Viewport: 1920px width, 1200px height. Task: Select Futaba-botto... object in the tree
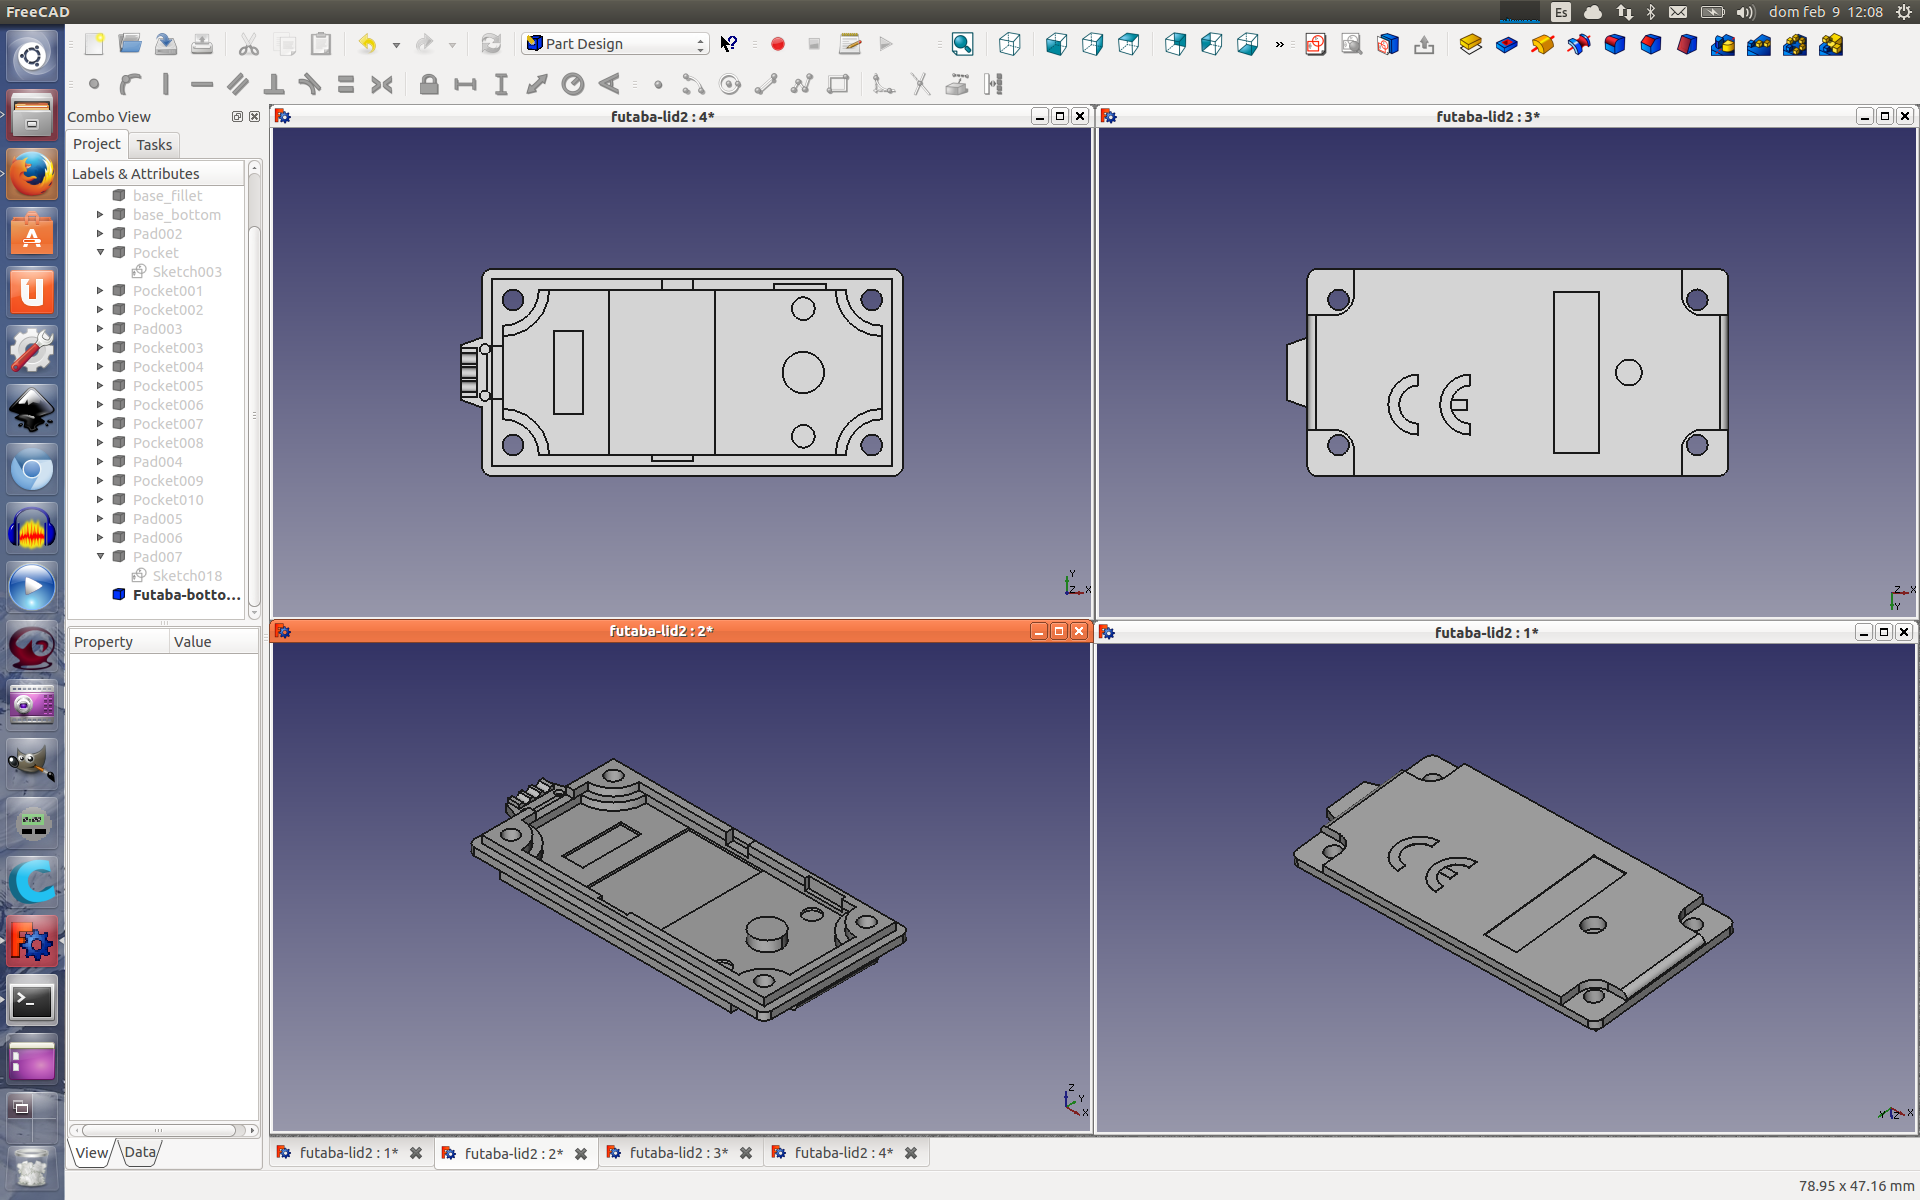coord(186,595)
